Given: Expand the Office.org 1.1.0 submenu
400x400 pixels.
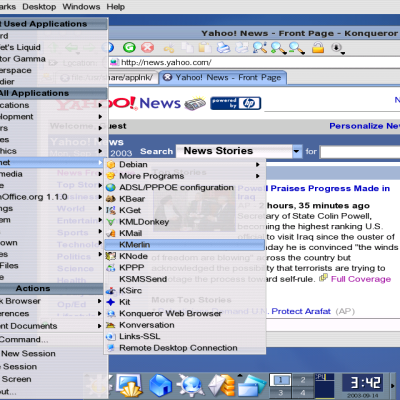Looking at the screenshot, I should coord(52,197).
